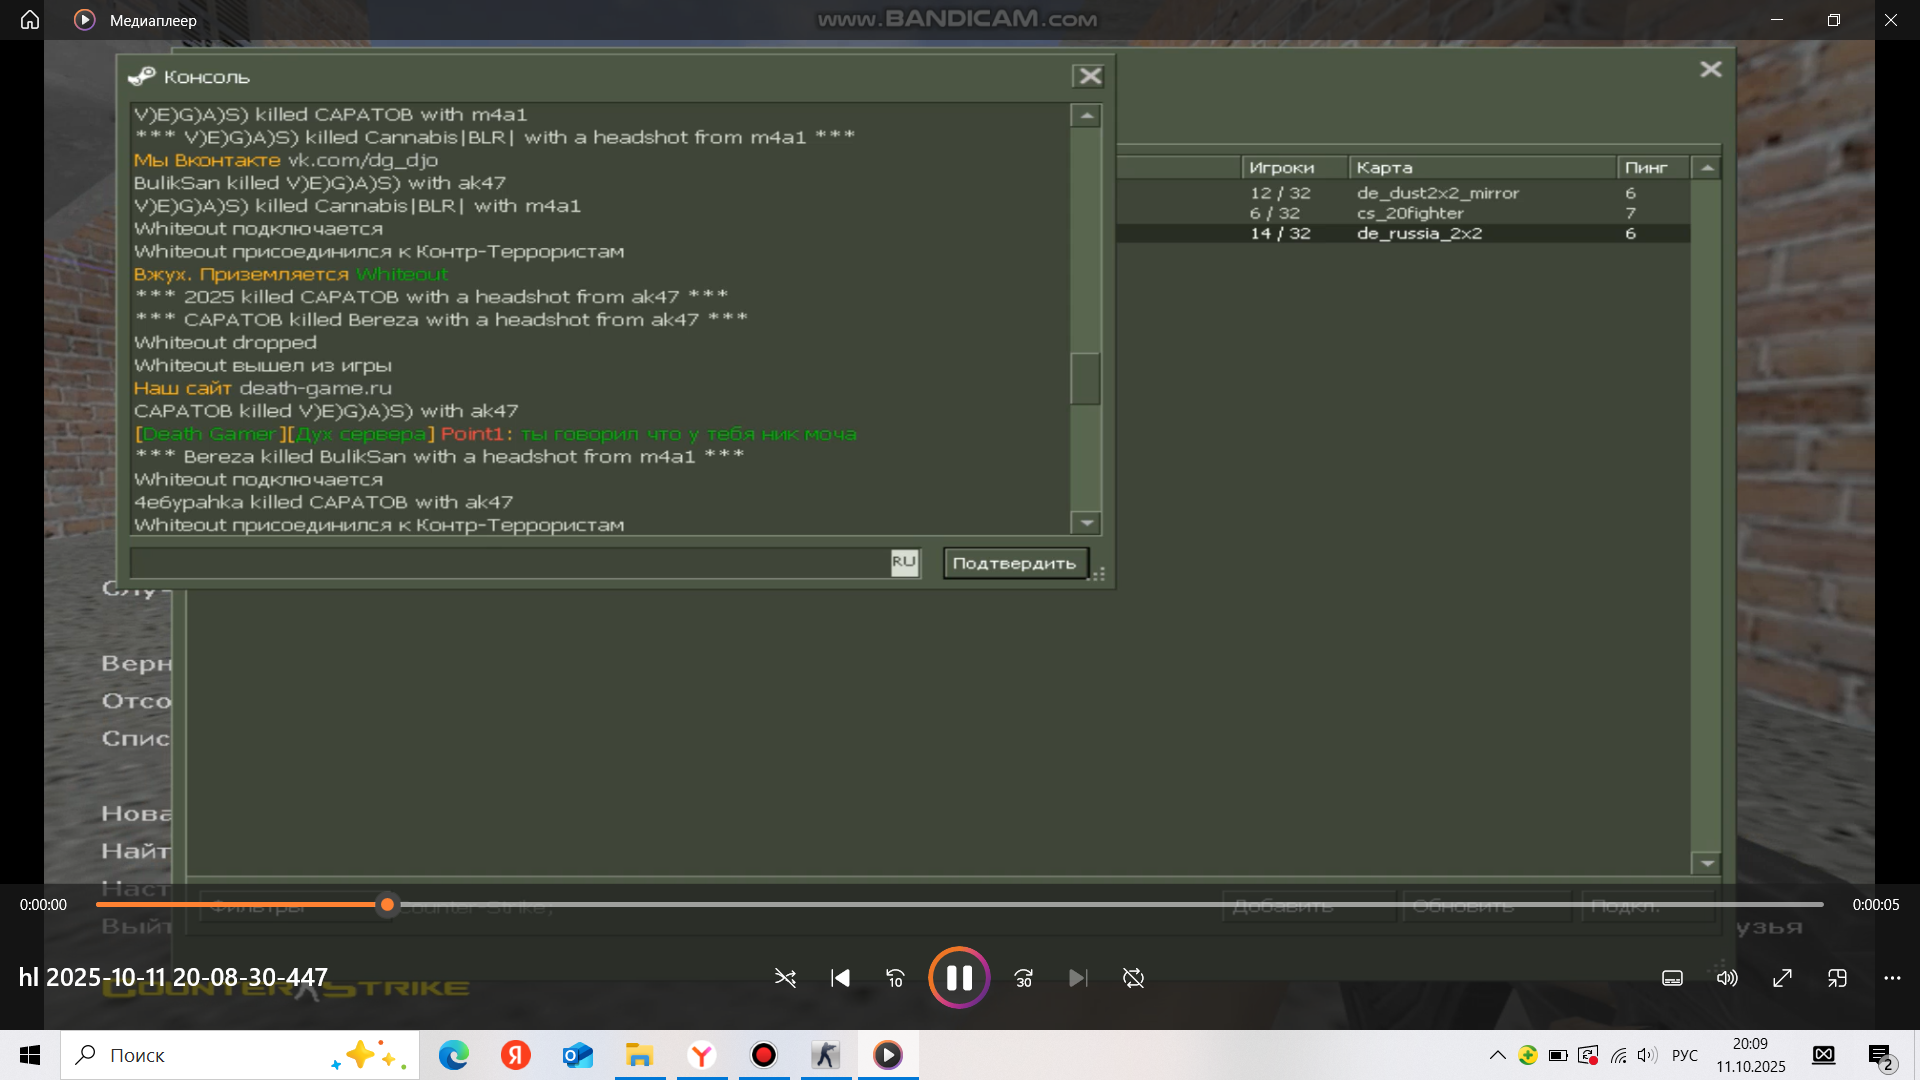Open more options ellipsis menu

tap(1892, 978)
